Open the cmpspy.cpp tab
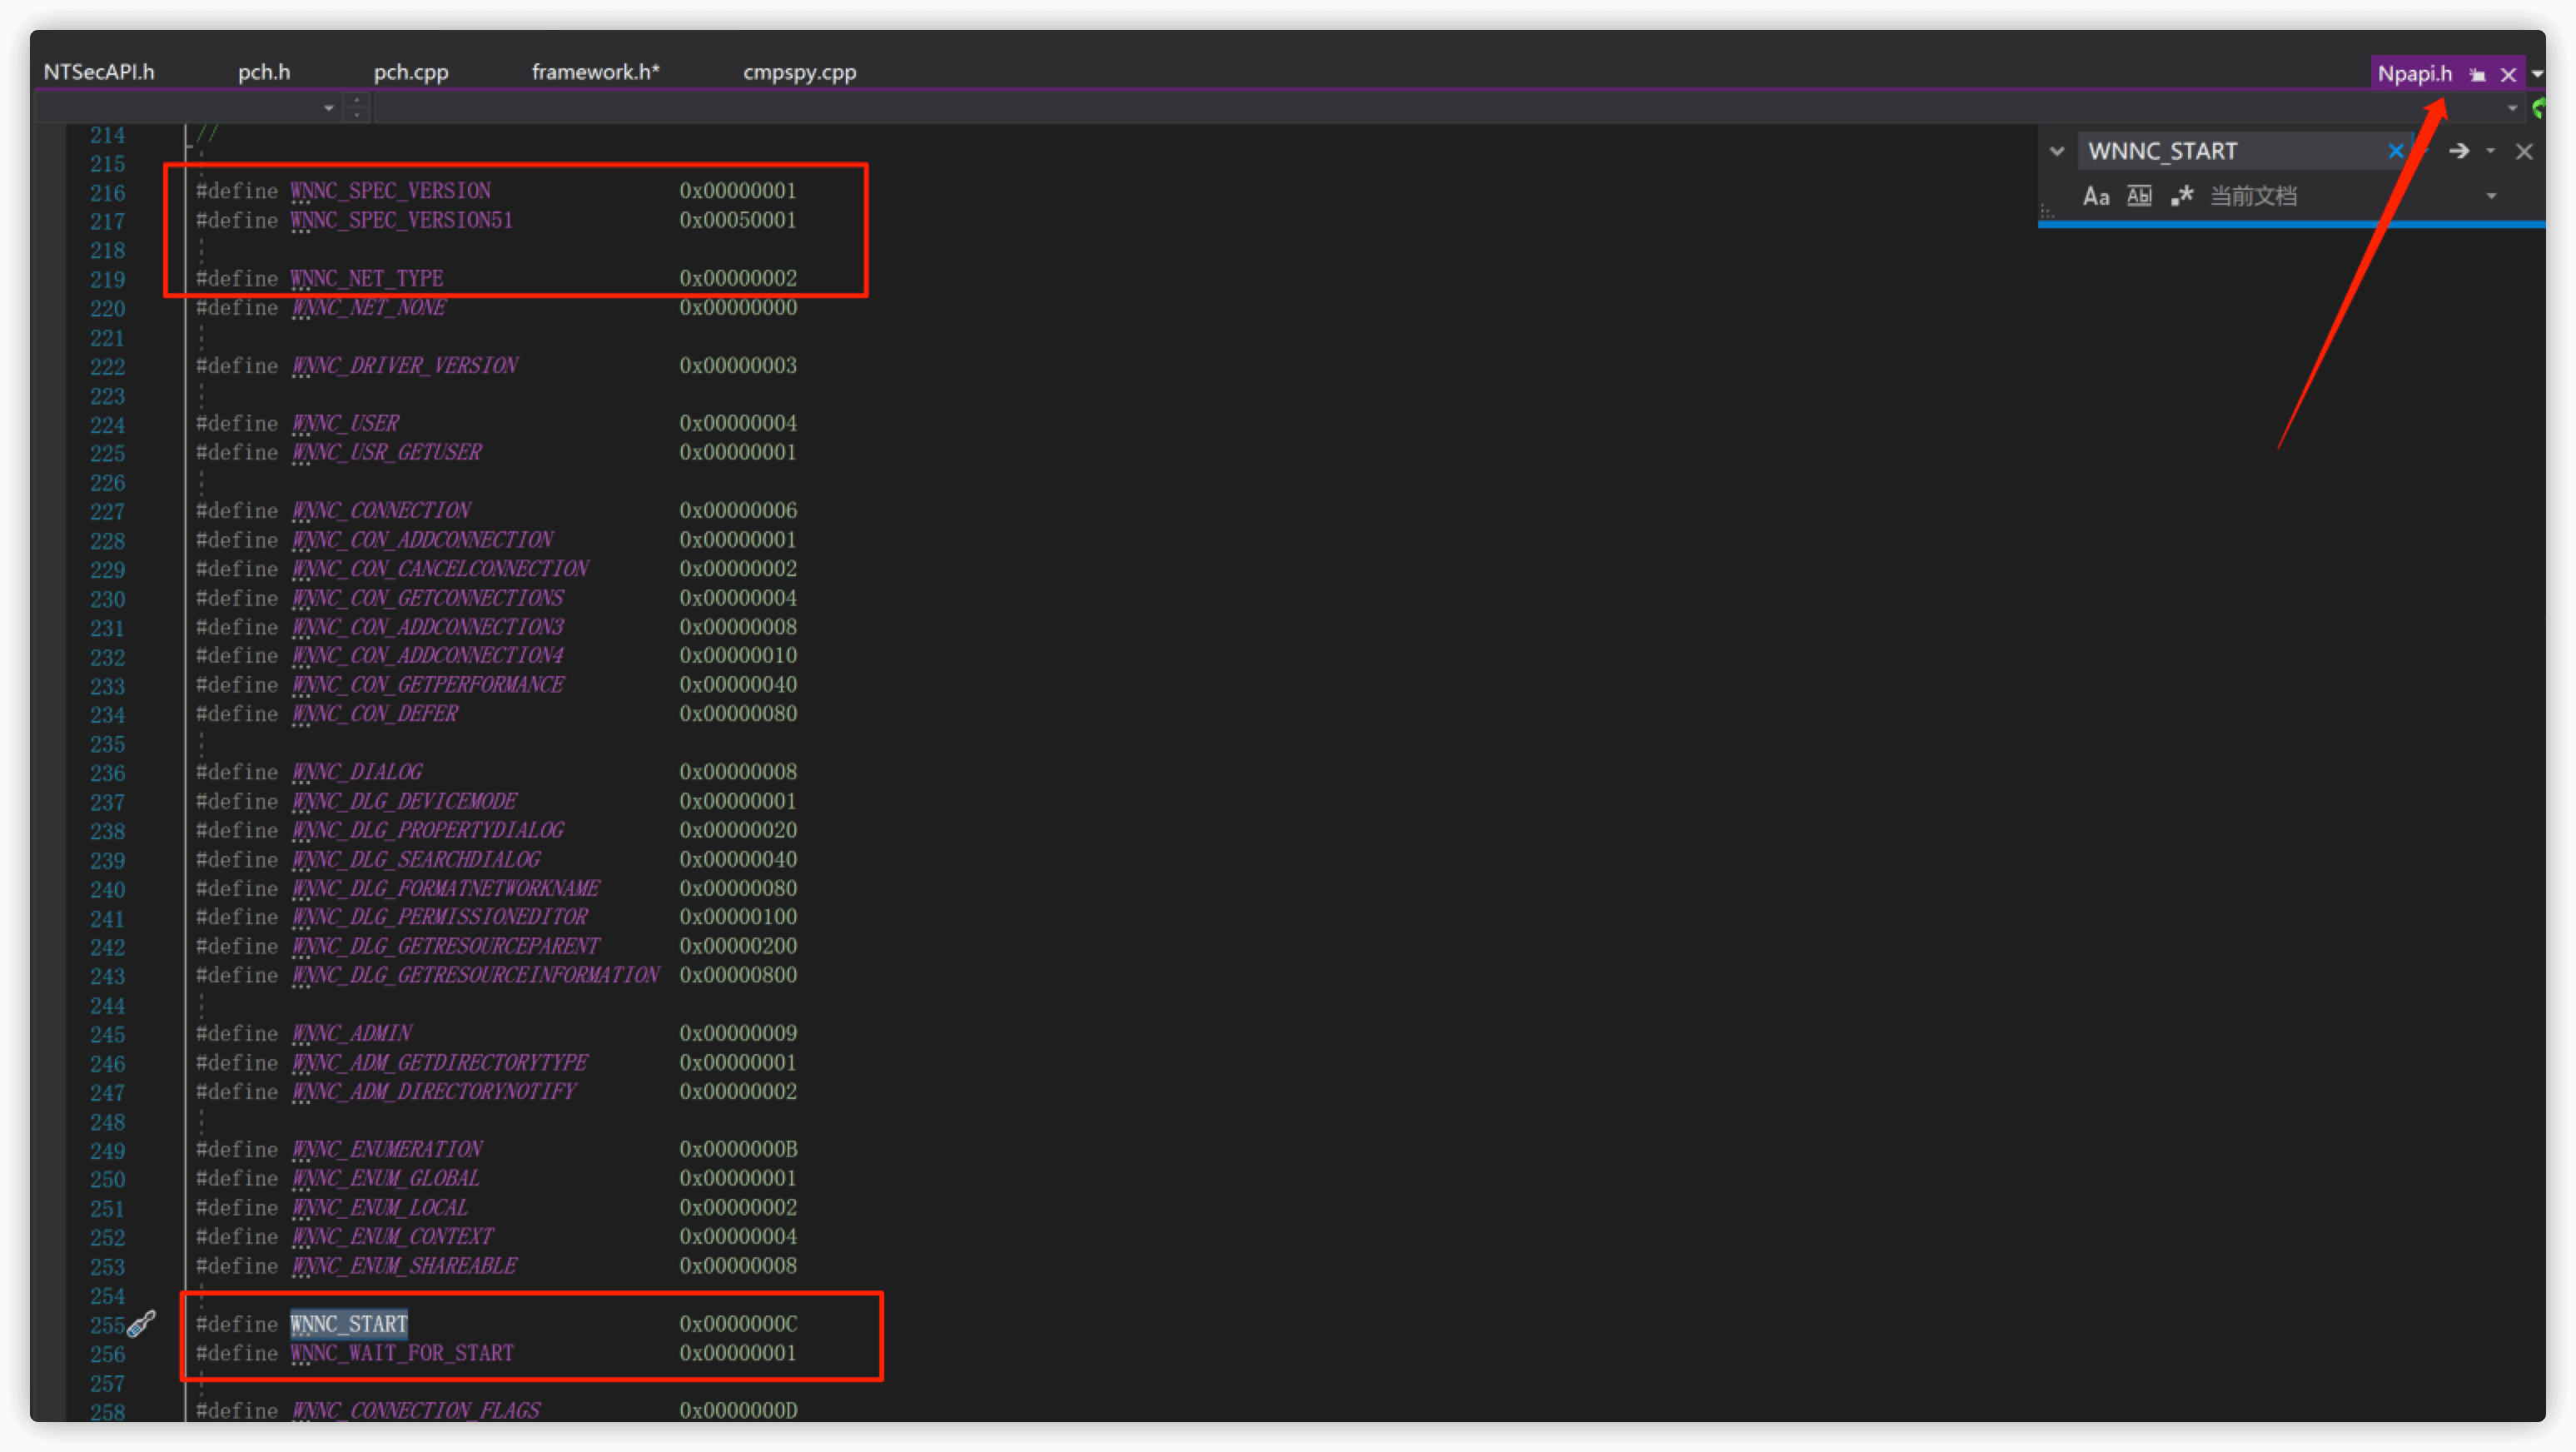Viewport: 2576px width, 1452px height. (799, 72)
